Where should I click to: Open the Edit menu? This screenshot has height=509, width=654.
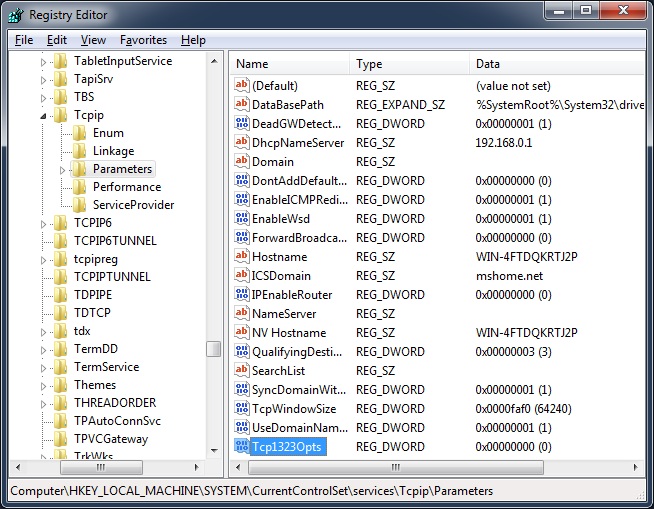(x=57, y=40)
